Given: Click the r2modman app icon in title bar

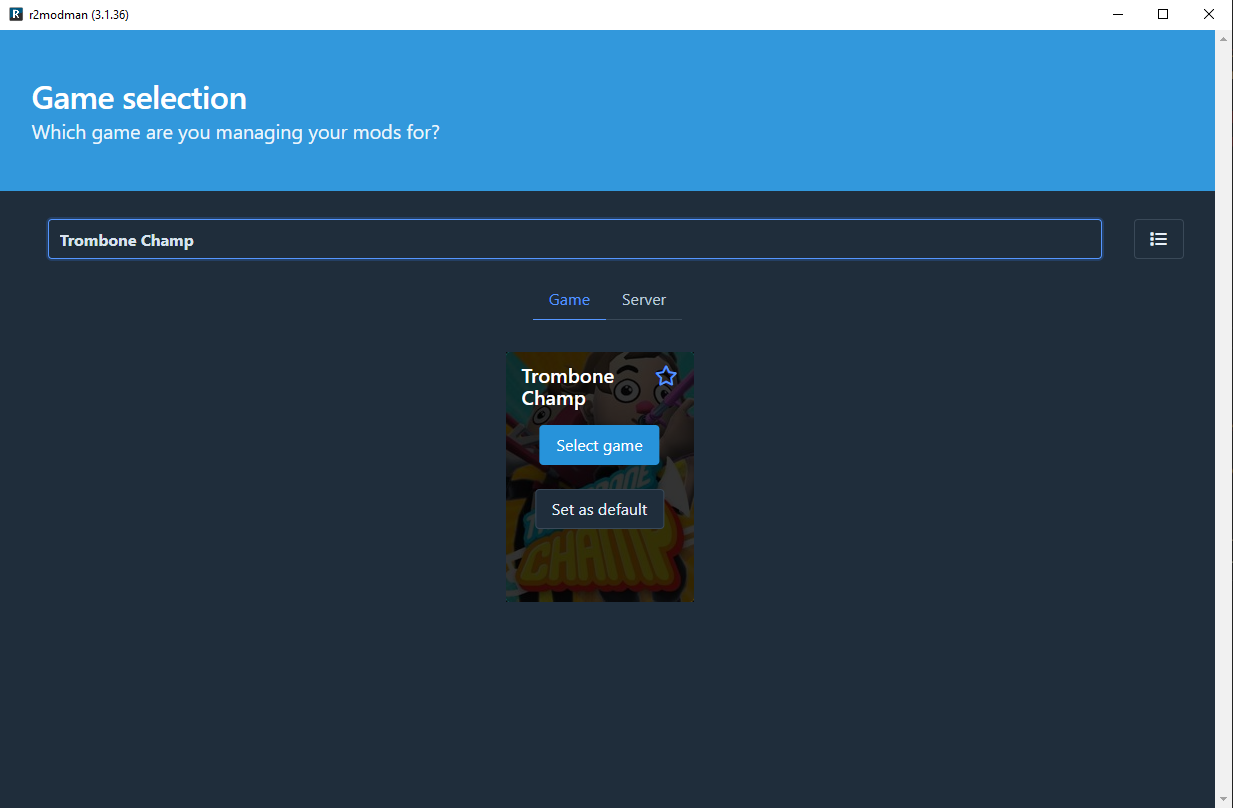Looking at the screenshot, I should click(16, 15).
